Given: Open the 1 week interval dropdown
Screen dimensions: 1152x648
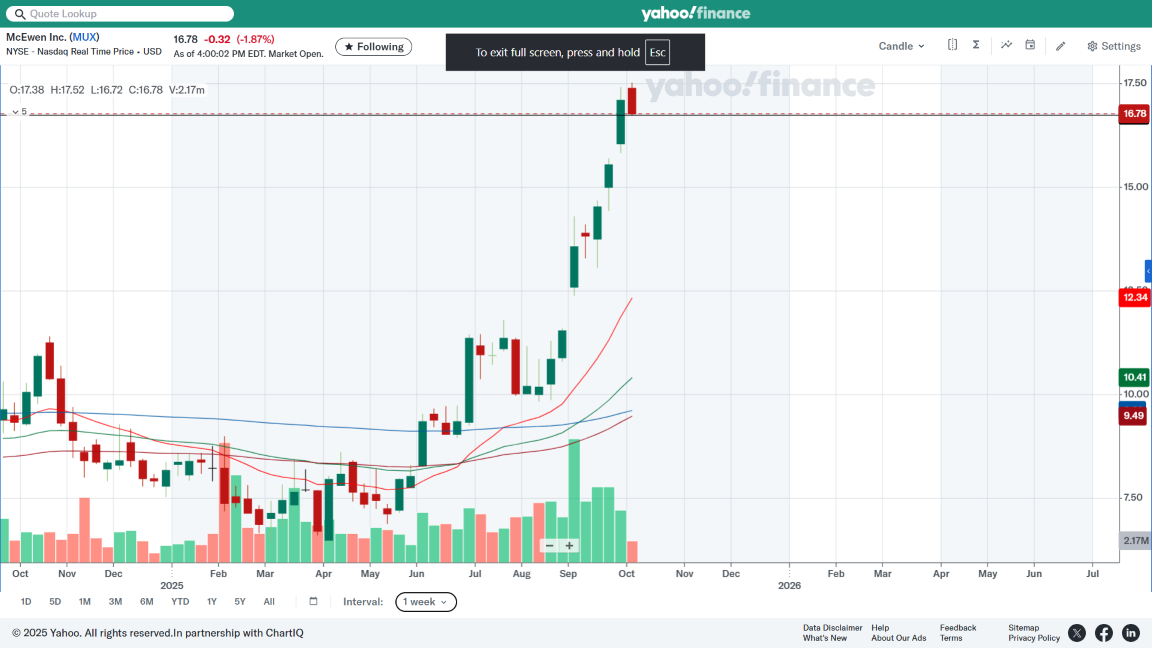Looking at the screenshot, I should [425, 602].
